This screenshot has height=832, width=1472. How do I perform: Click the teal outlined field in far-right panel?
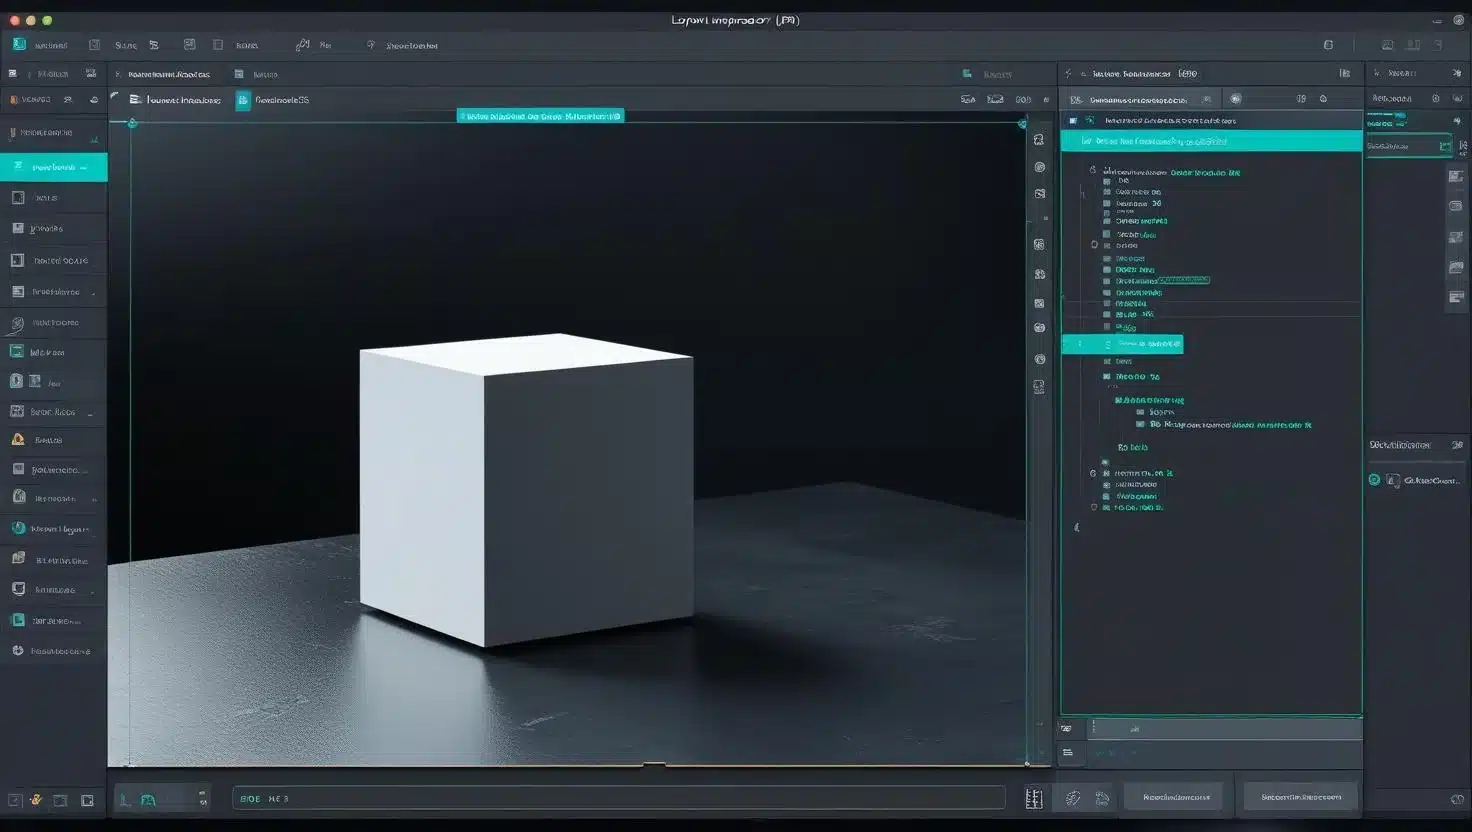(1409, 146)
